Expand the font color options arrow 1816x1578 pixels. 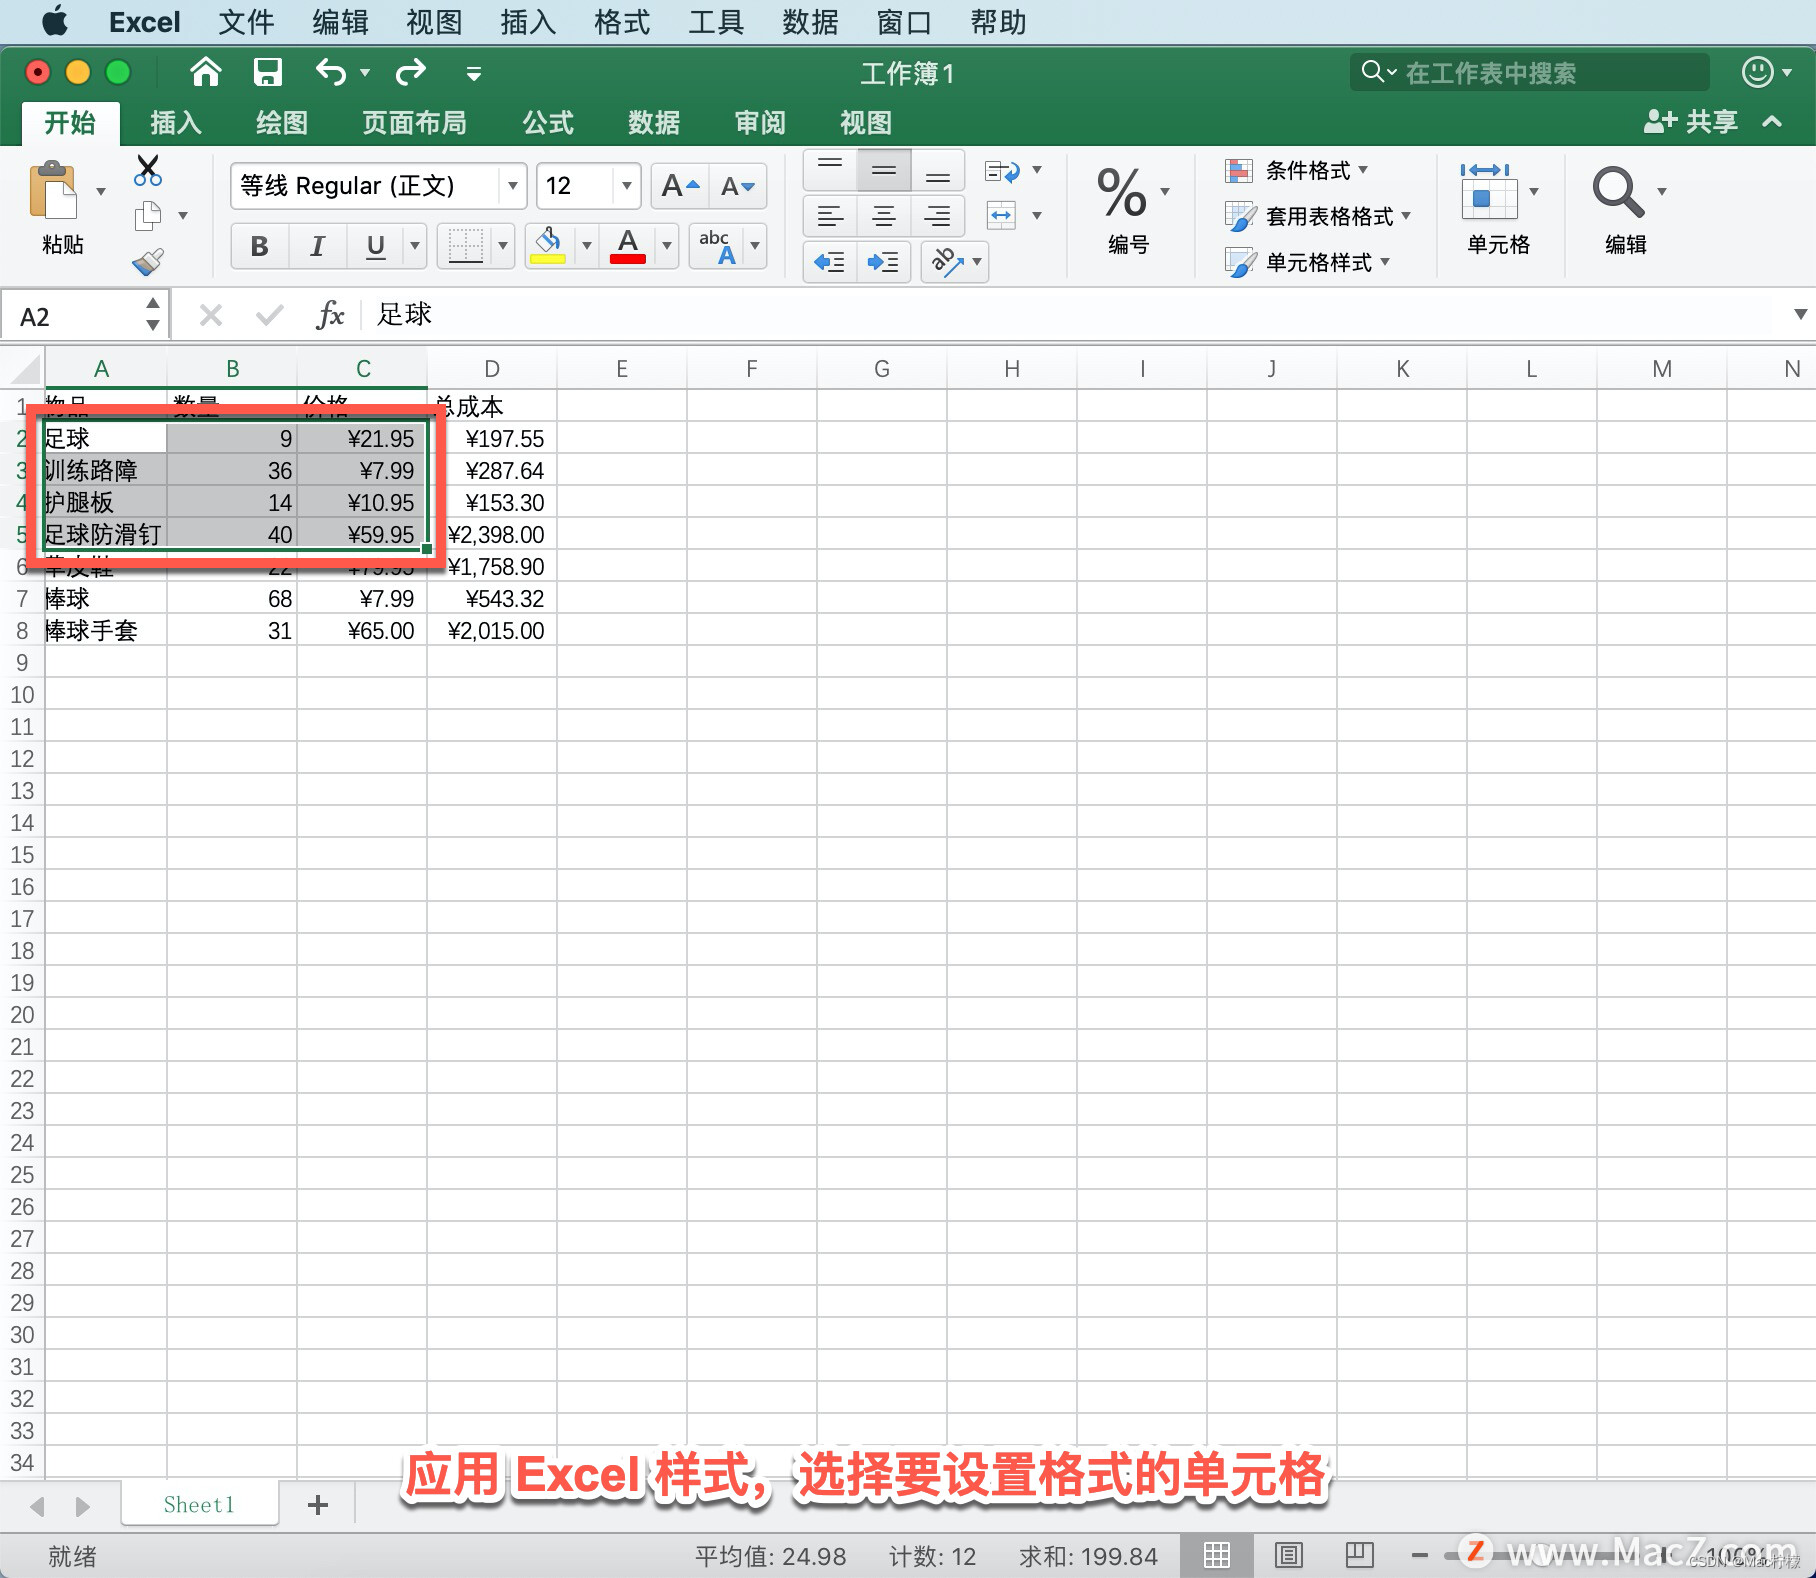click(x=667, y=246)
